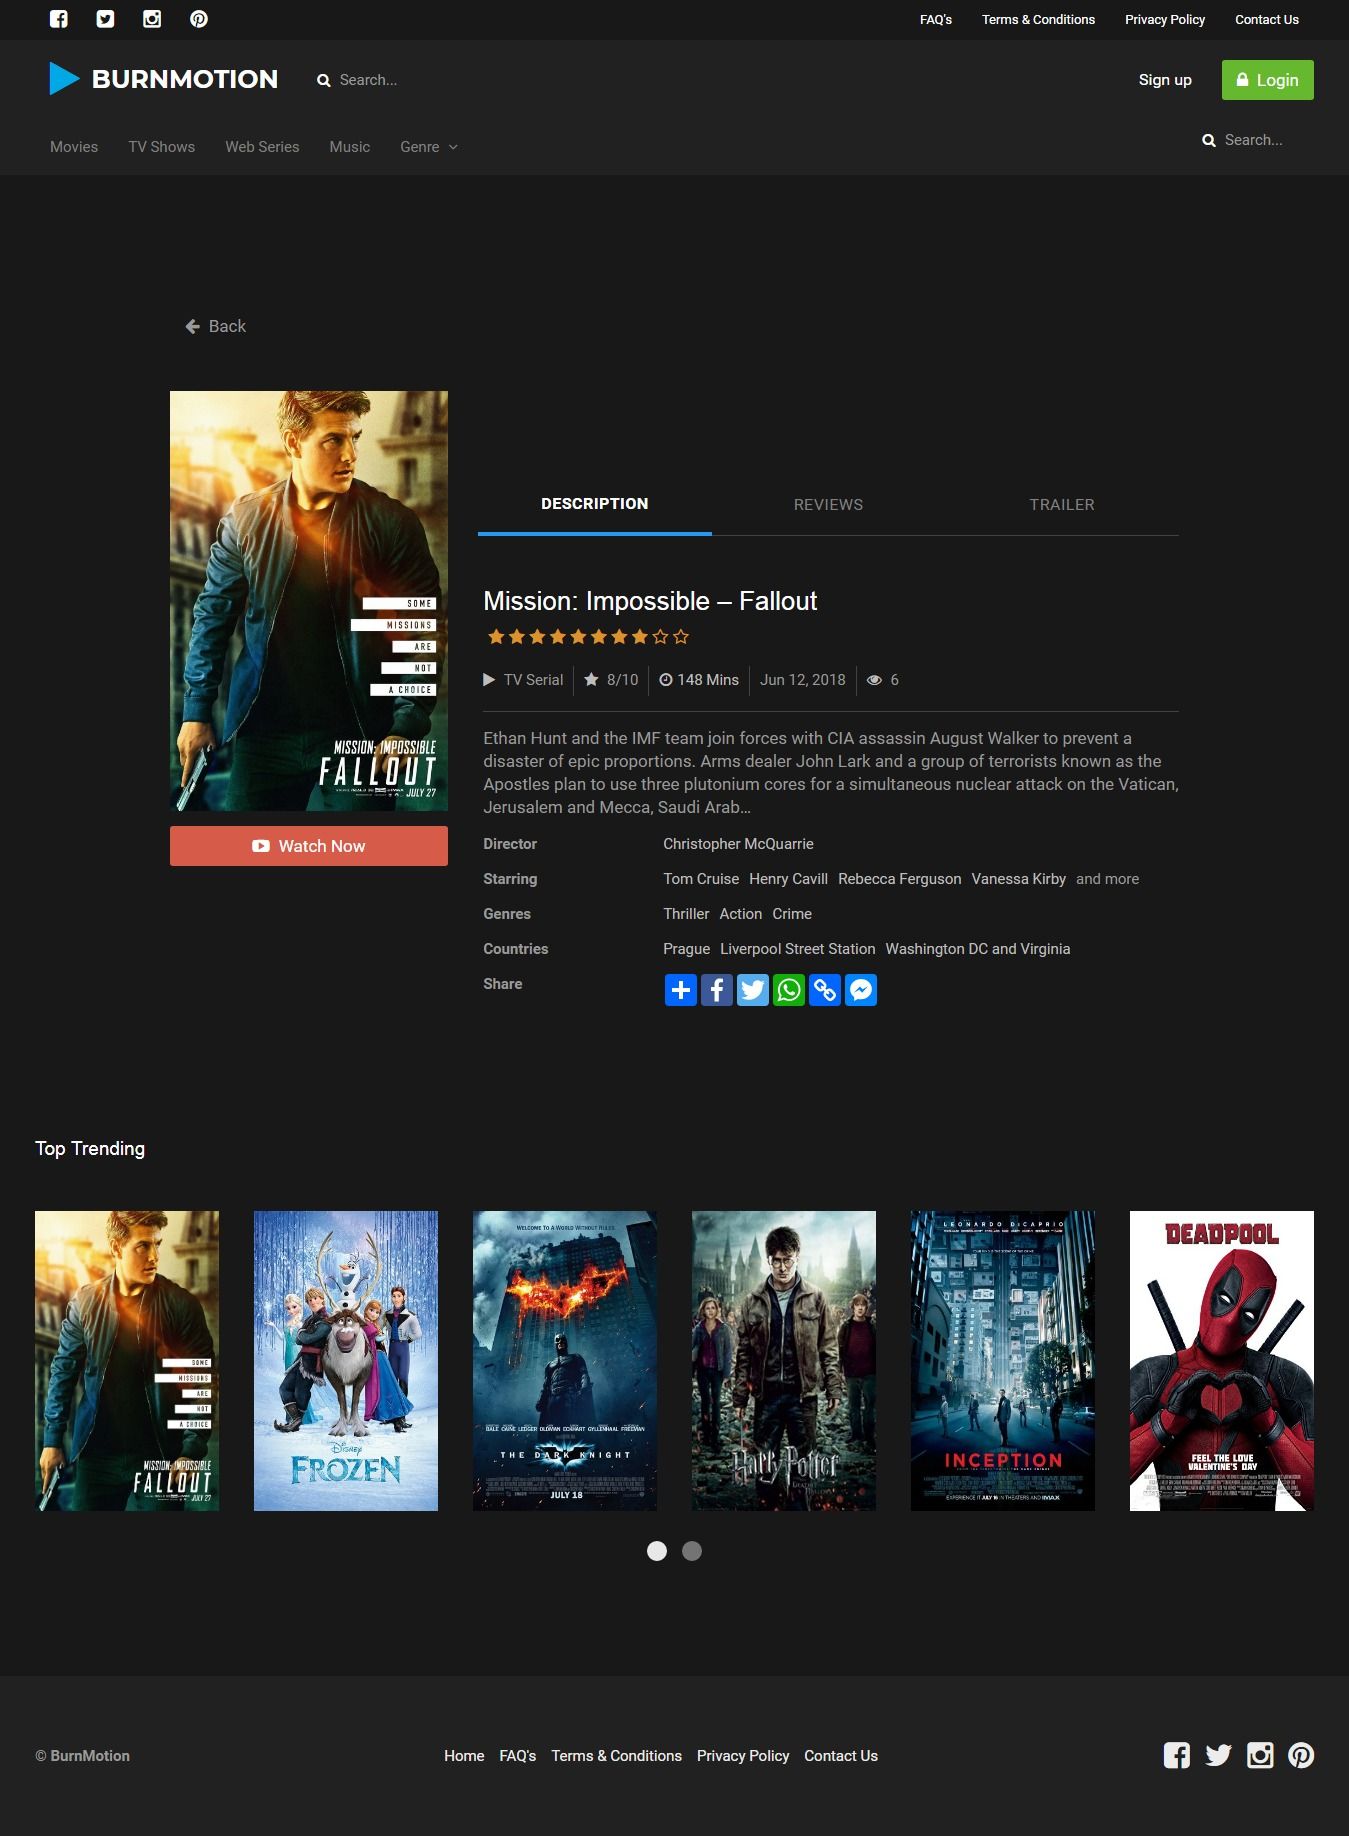The height and width of the screenshot is (1836, 1349).
Task: Click director Christopher McQuarrie
Action: 738,844
